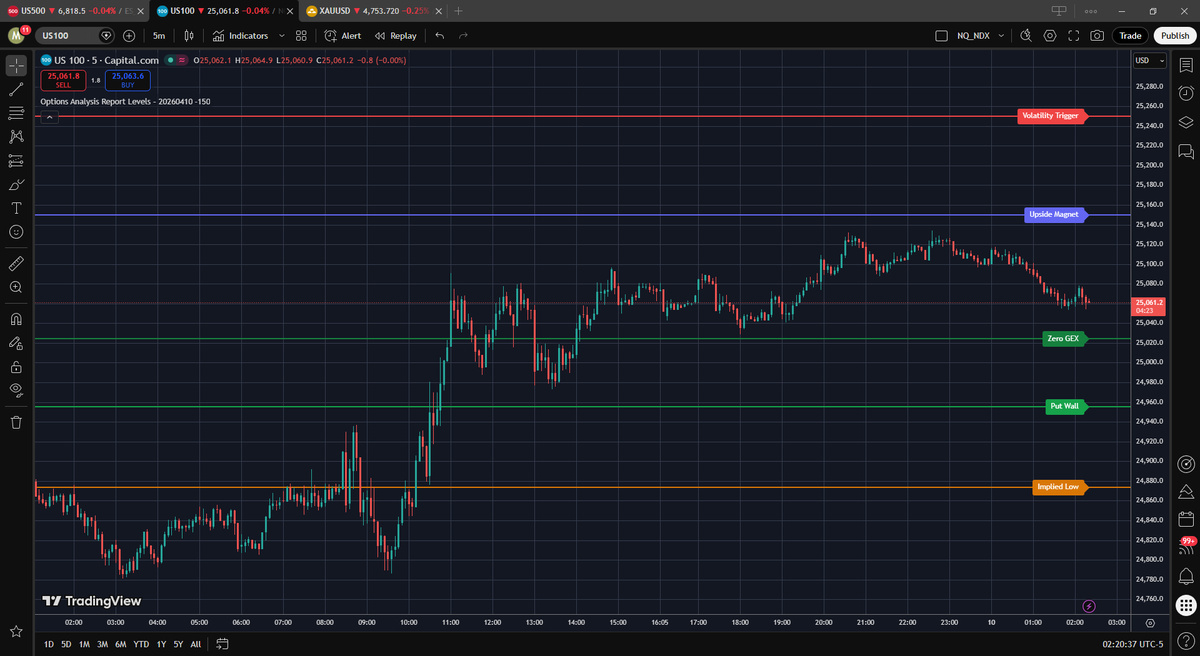This screenshot has height=656, width=1200.
Task: Click the trash remove objects icon
Action: [16, 422]
